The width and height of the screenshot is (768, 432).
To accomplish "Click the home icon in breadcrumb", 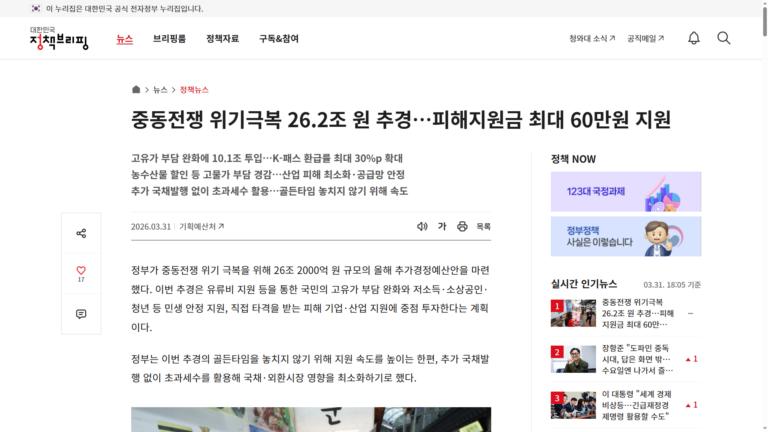I will [x=136, y=90].
